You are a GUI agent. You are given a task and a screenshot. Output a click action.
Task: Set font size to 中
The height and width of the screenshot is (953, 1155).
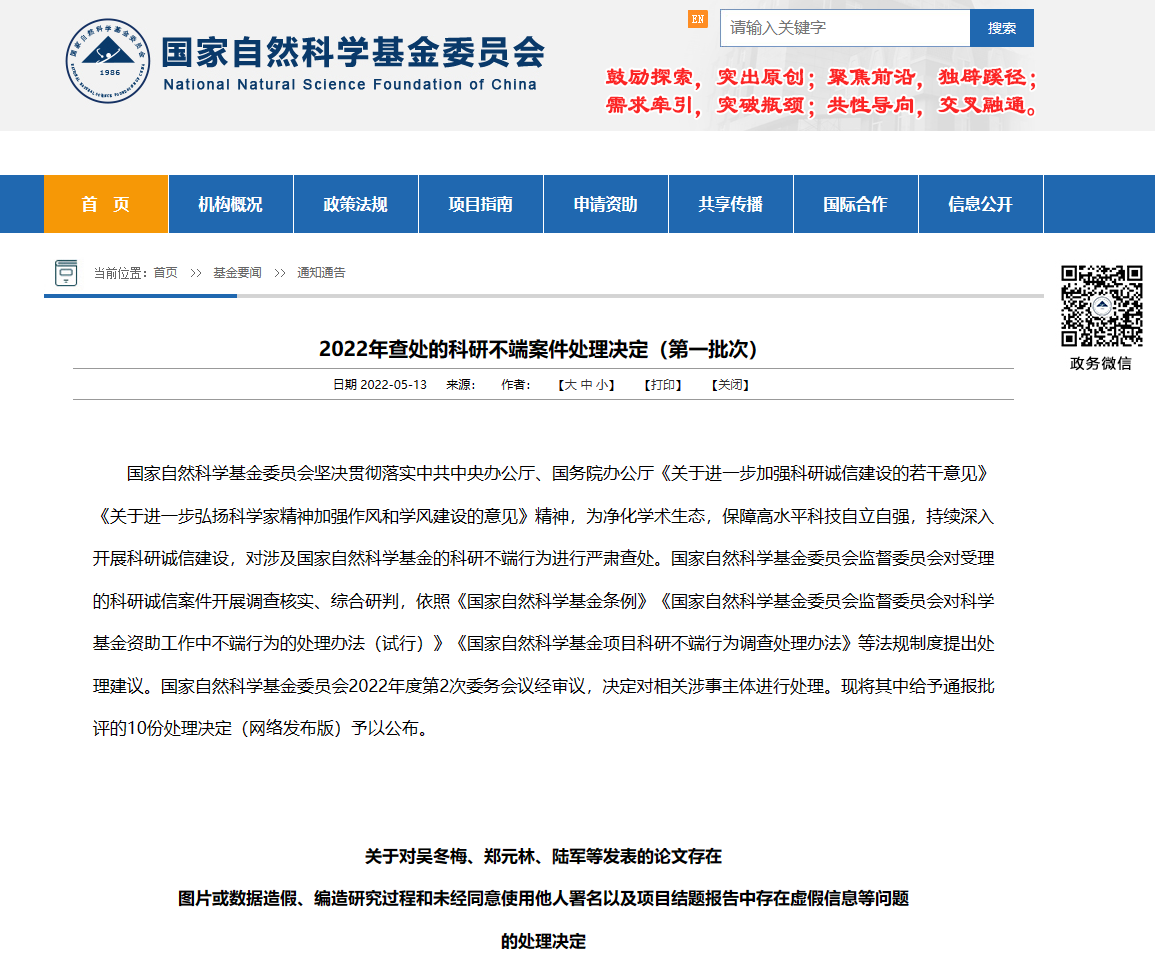pos(586,385)
